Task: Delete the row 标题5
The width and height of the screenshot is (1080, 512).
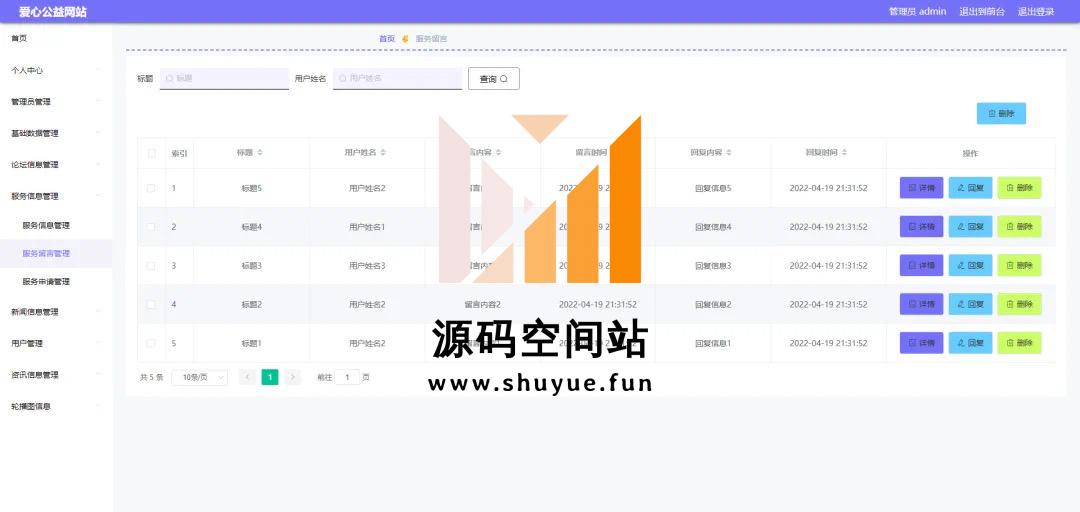Action: pyautogui.click(x=1019, y=187)
